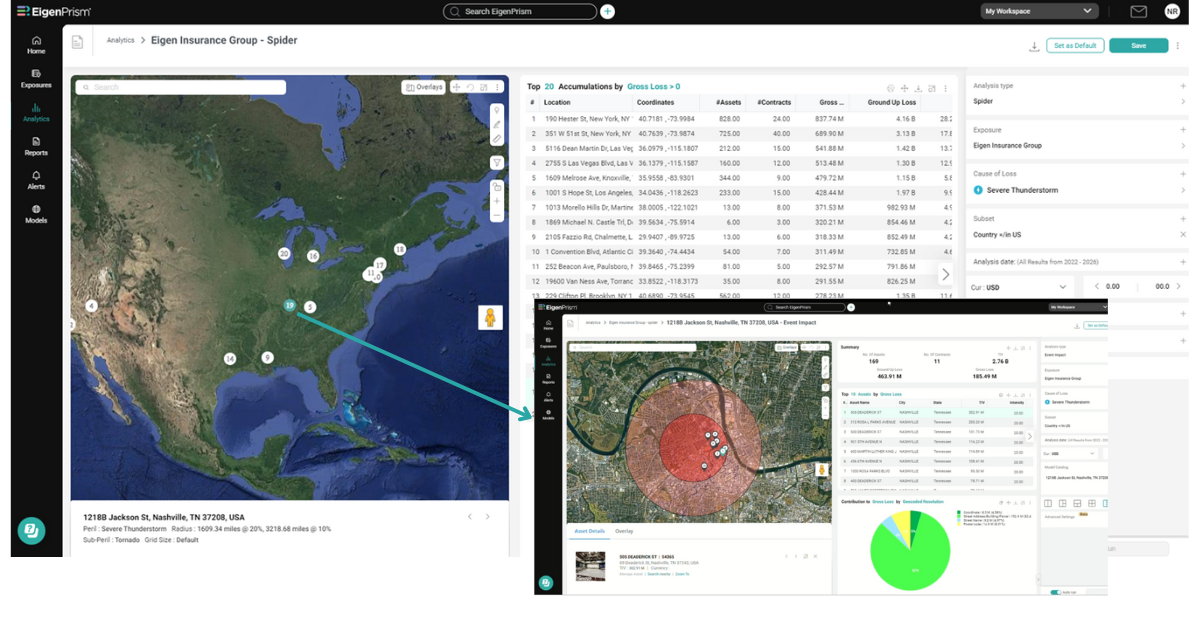The height and width of the screenshot is (627, 1200).
Task: Click the Analytics breadcrumb link
Action: coord(120,41)
